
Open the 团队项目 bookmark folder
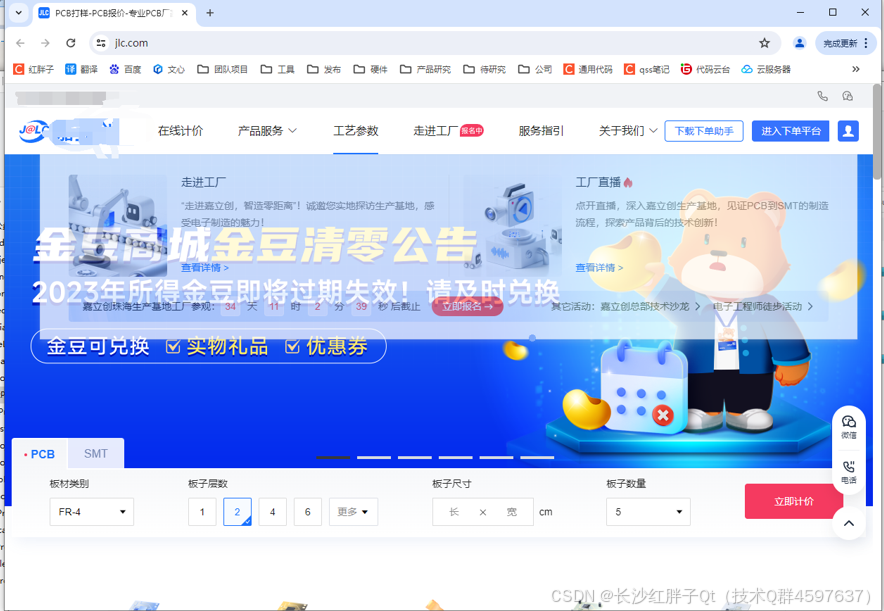click(x=223, y=69)
